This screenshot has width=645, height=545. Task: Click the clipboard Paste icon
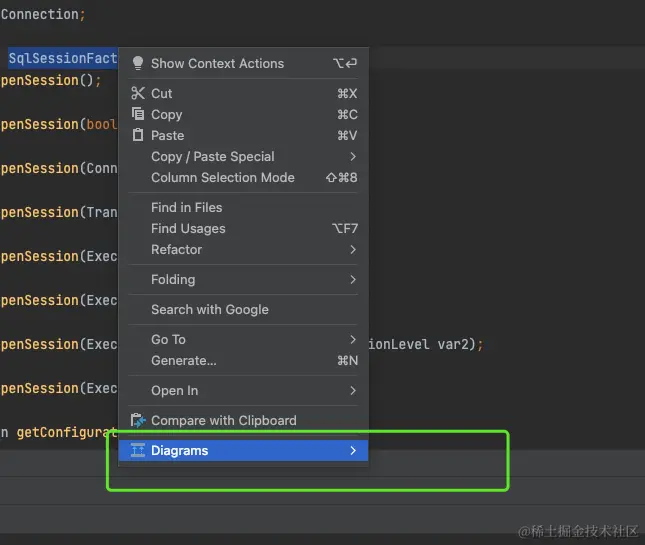(138, 135)
